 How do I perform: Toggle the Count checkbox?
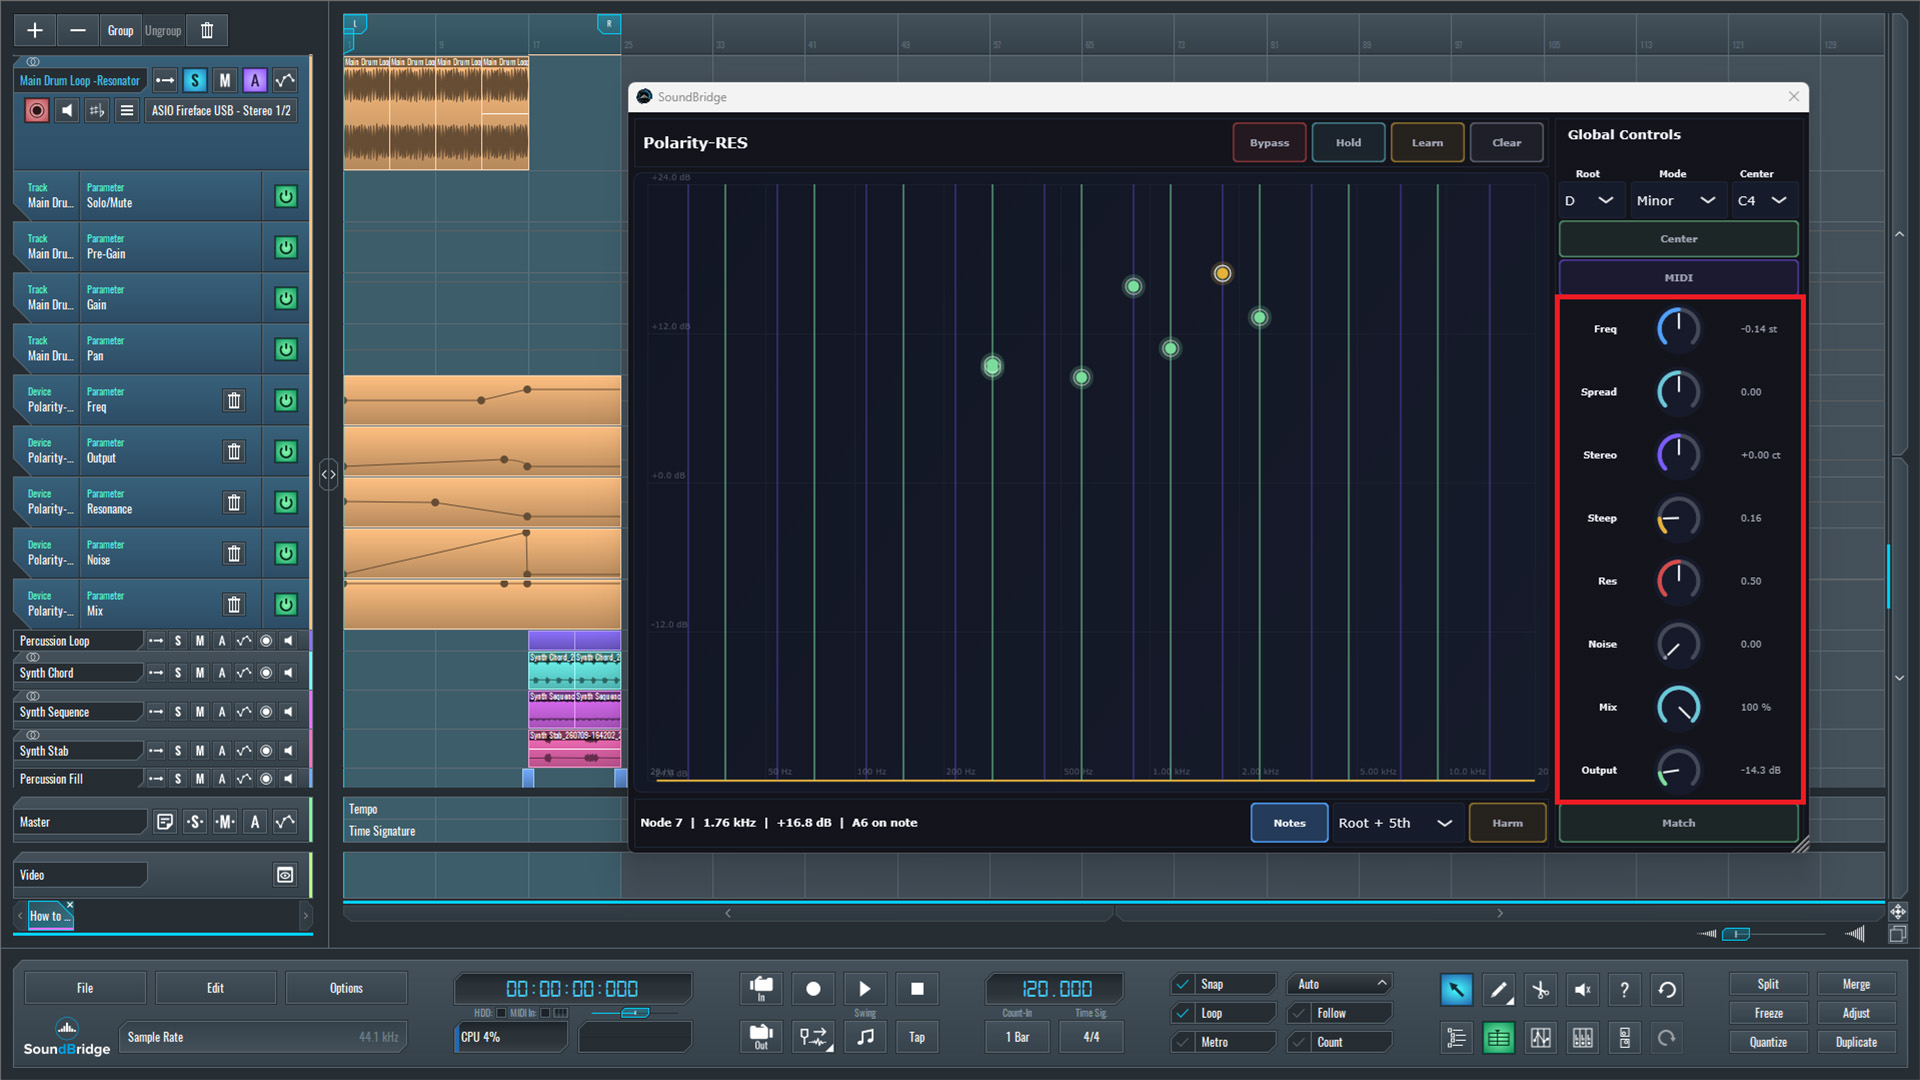coord(1300,1042)
